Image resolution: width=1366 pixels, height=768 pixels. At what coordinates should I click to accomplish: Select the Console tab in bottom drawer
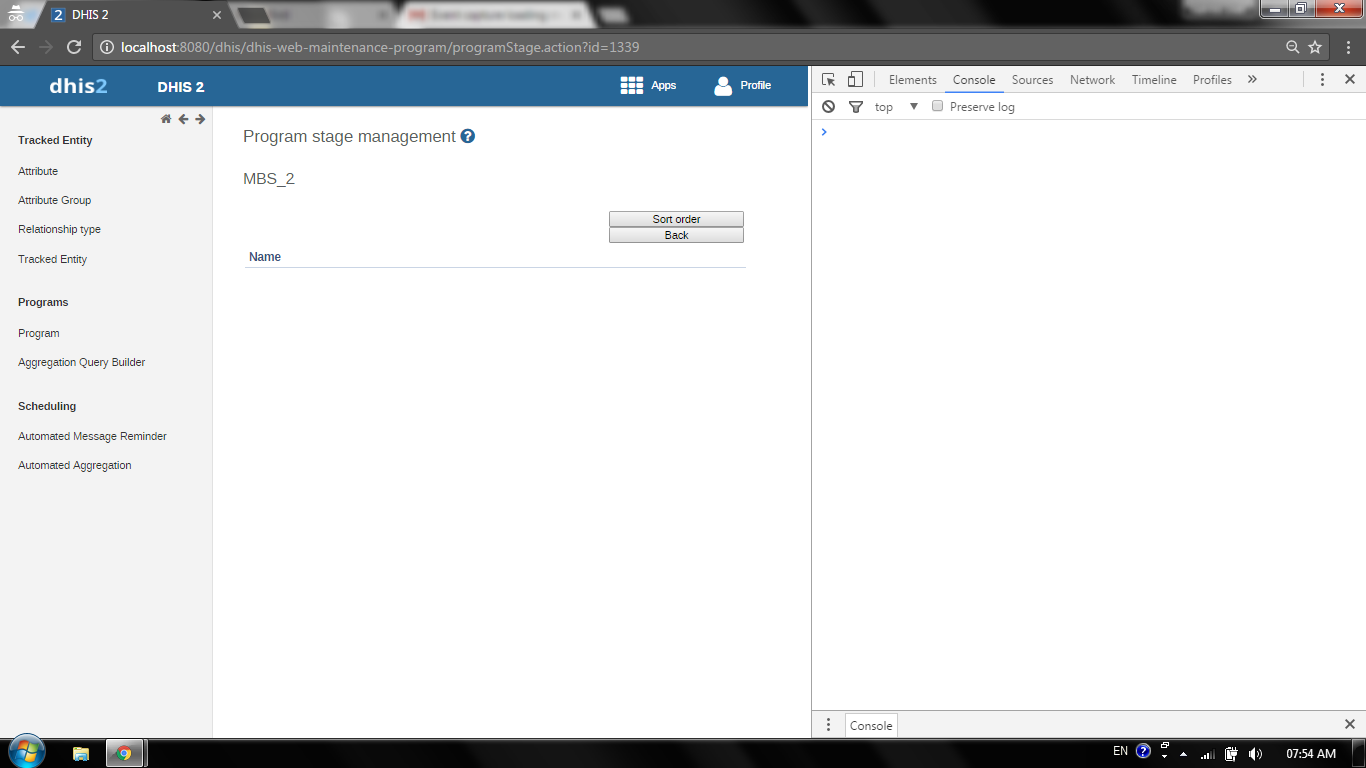870,726
